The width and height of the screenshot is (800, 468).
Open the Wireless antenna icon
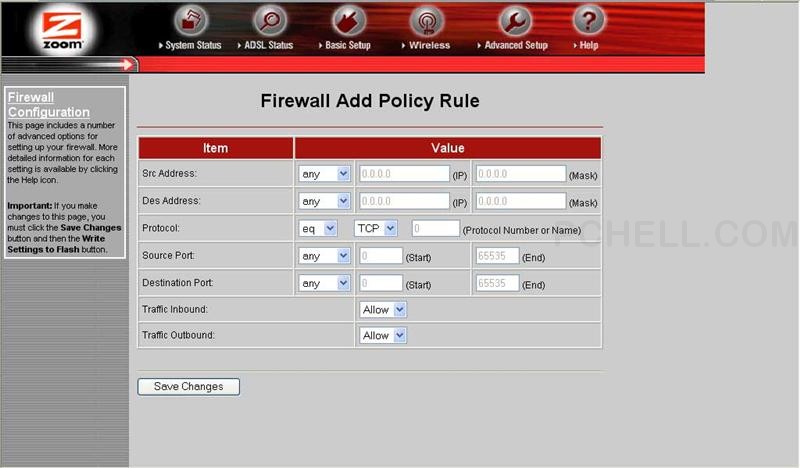pyautogui.click(x=428, y=20)
